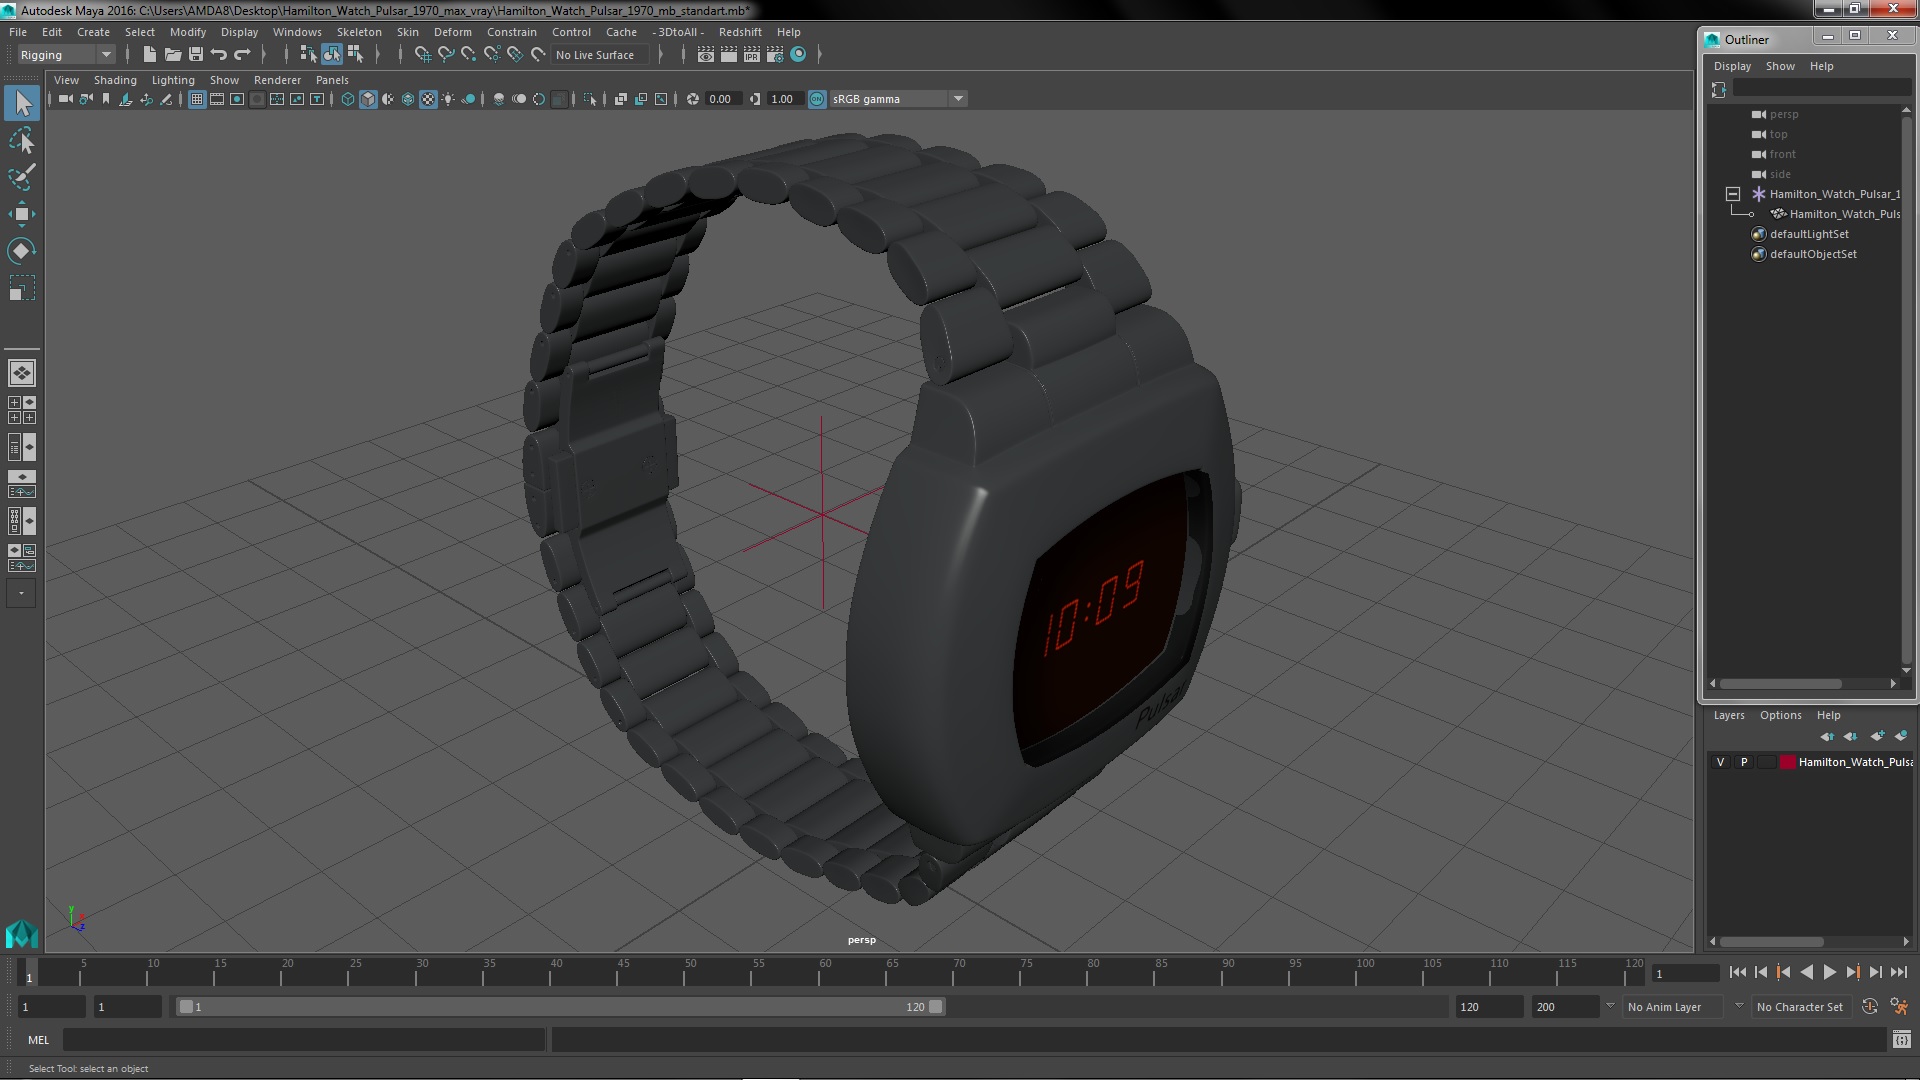This screenshot has width=1920, height=1080.
Task: Create layer from selected objects
Action: [1900, 736]
